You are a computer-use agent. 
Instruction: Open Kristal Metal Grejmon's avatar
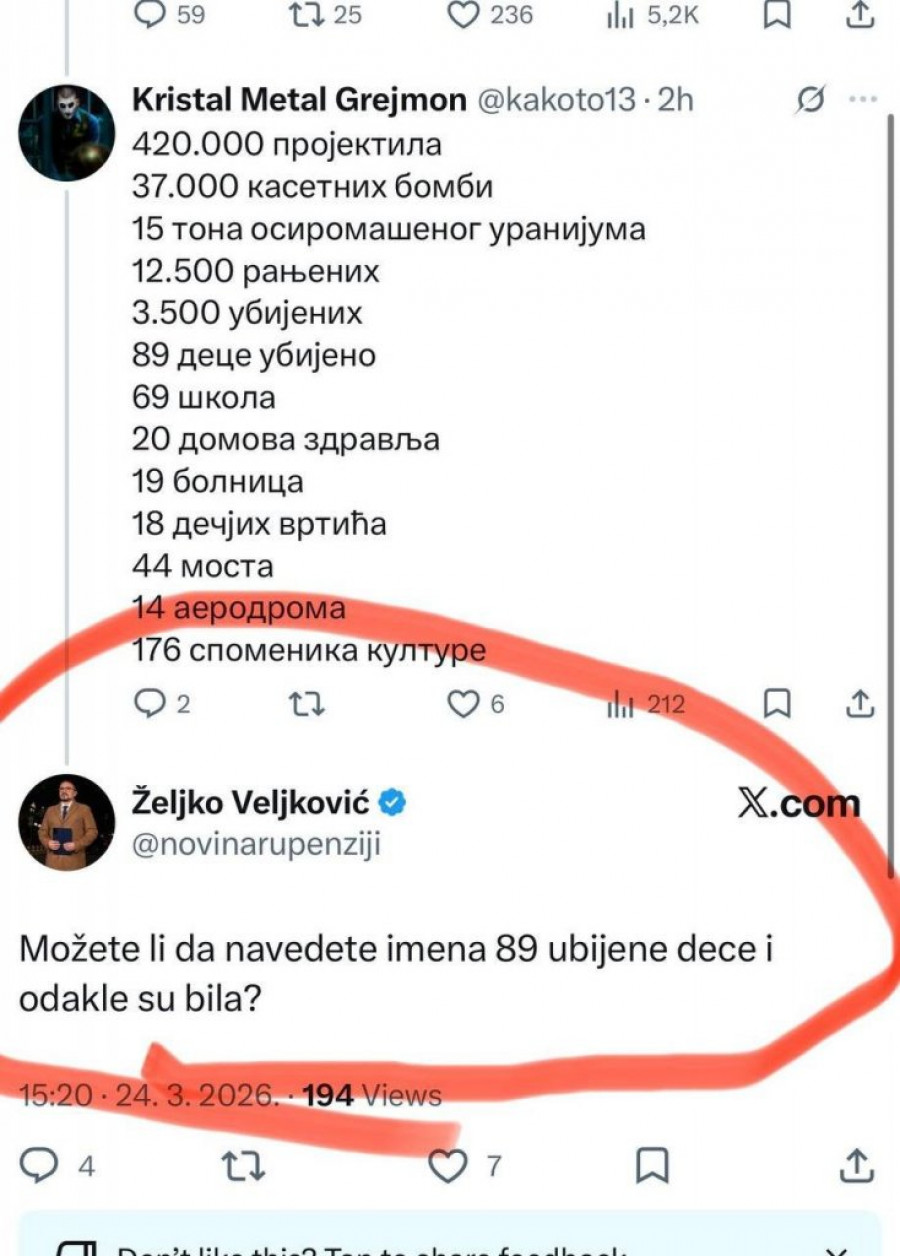(67, 133)
